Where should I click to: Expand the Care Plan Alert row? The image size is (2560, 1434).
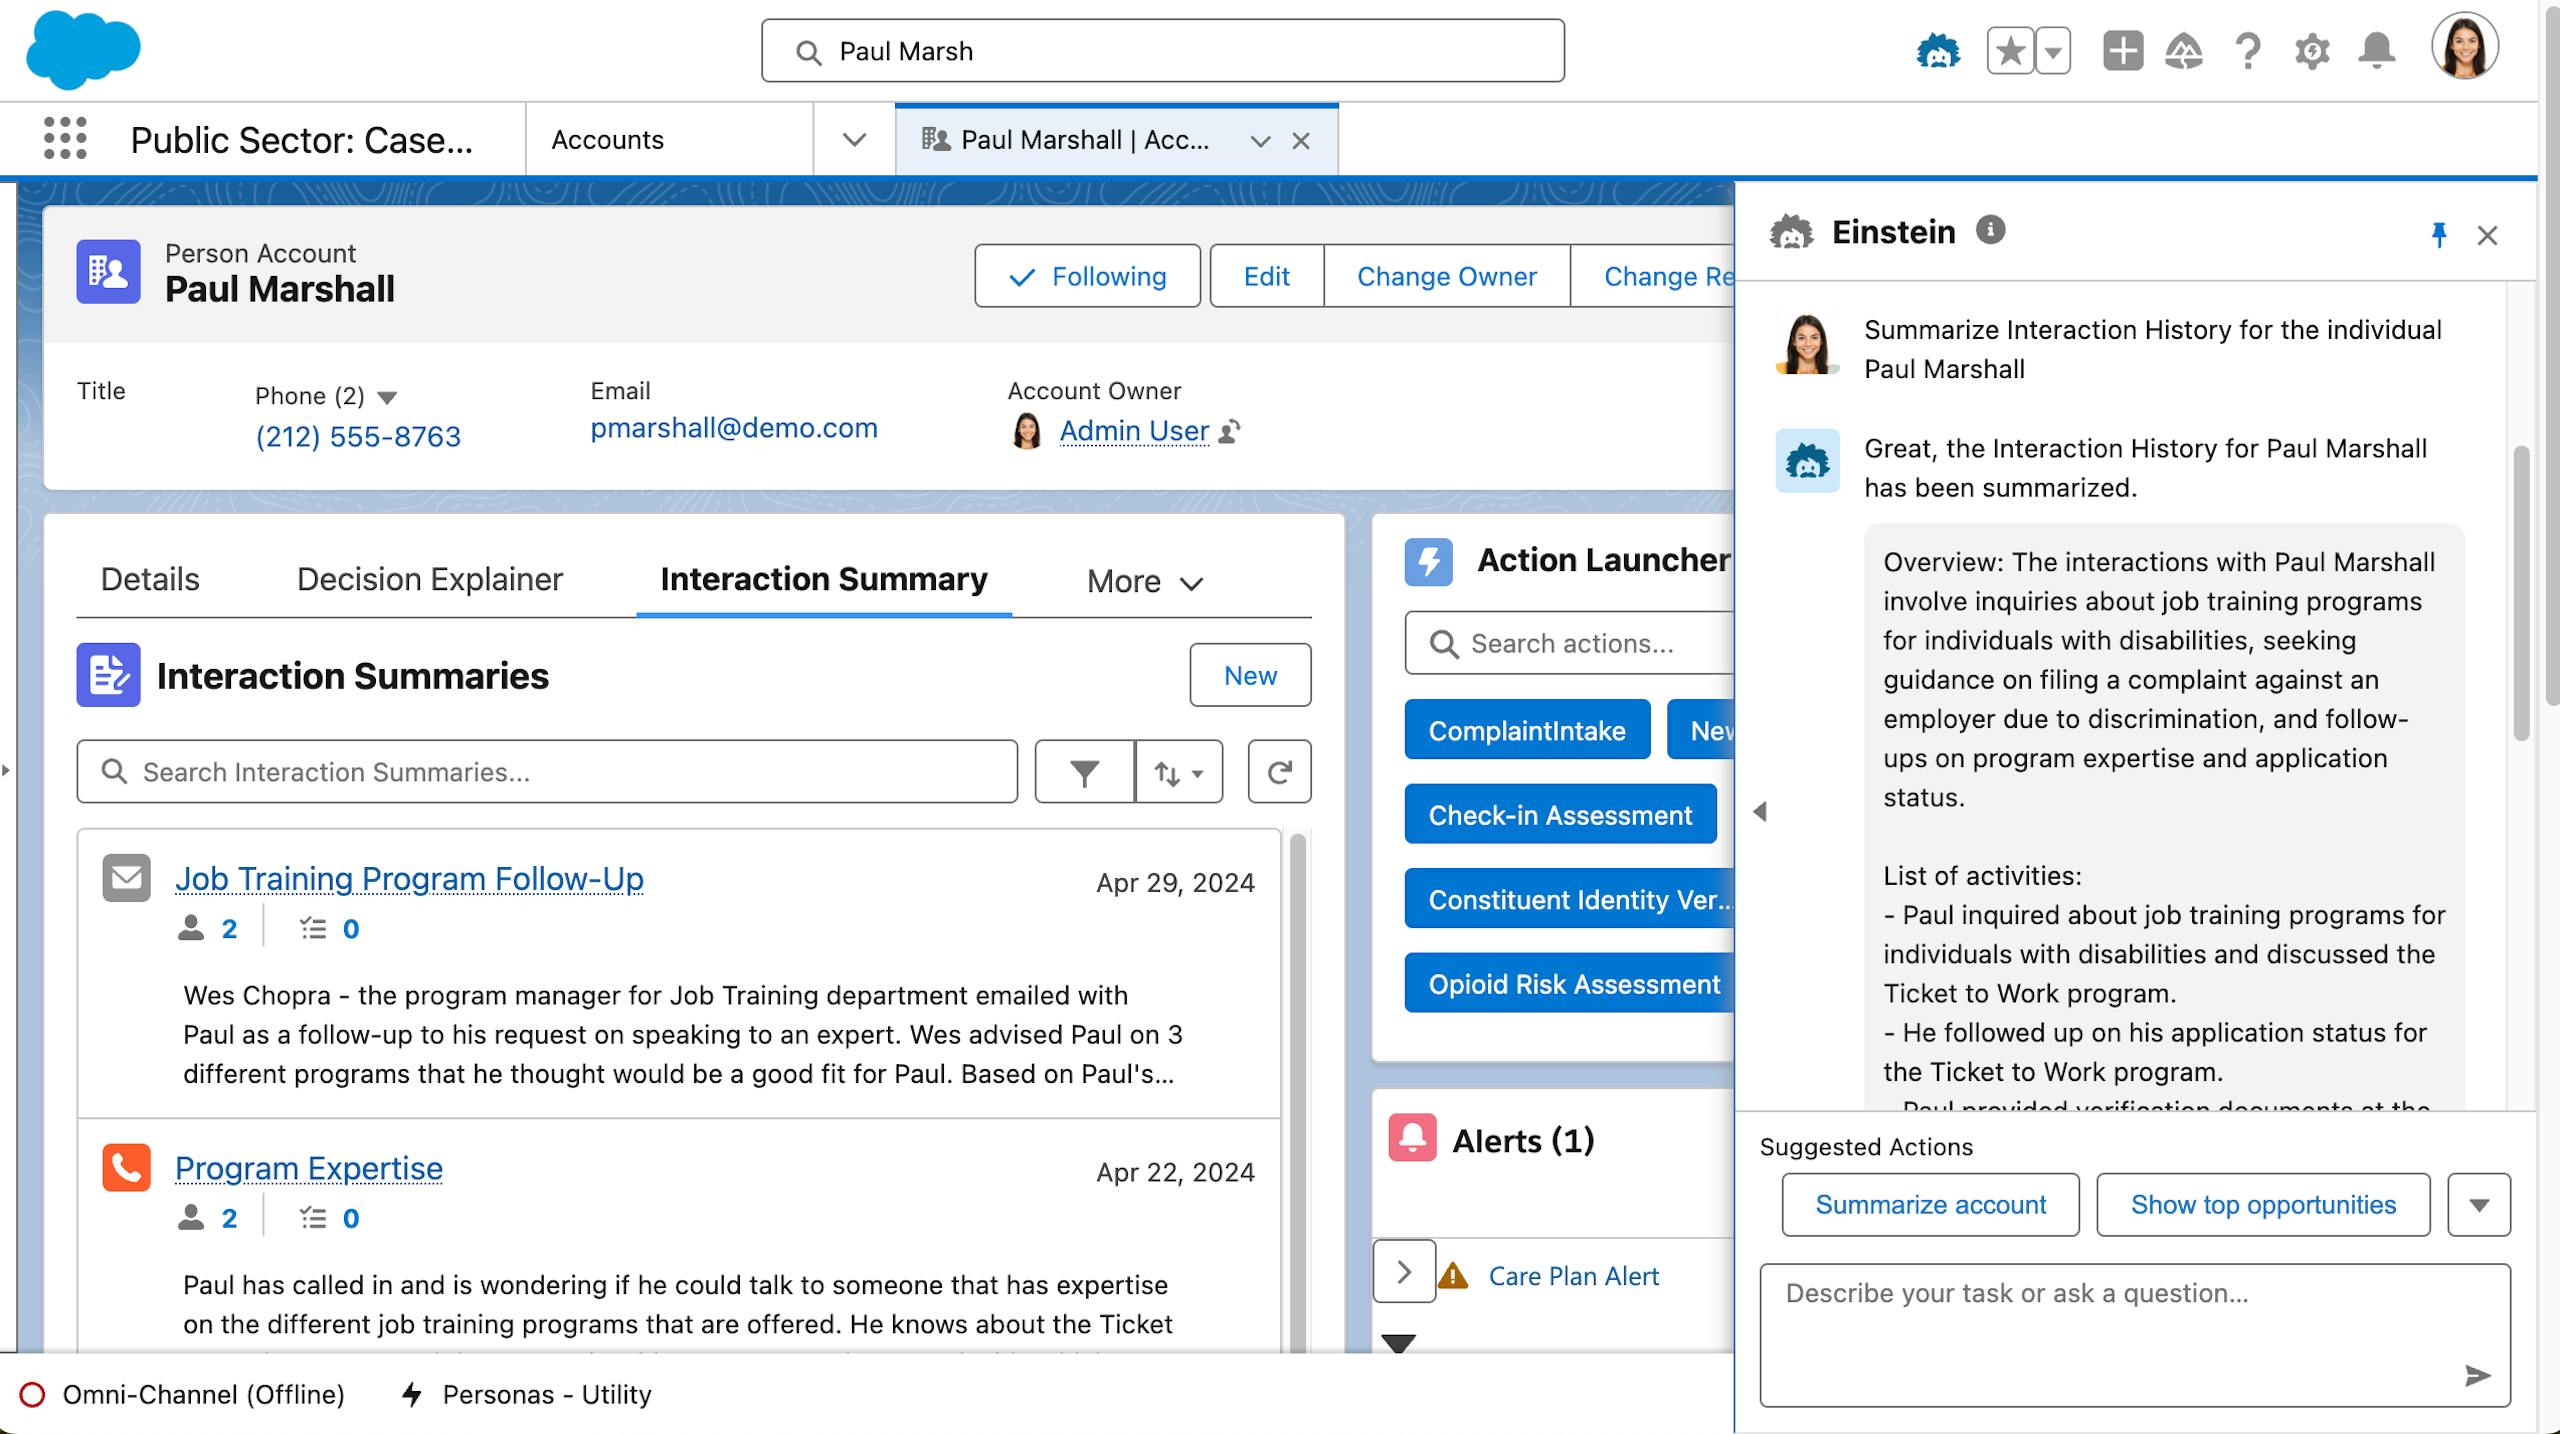pos(1404,1272)
